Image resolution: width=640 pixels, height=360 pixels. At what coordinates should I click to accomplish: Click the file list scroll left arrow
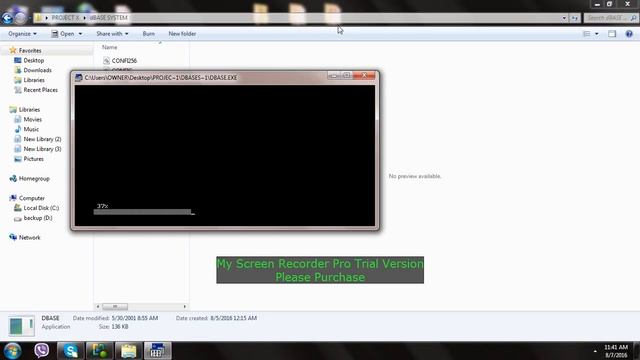click(98, 306)
